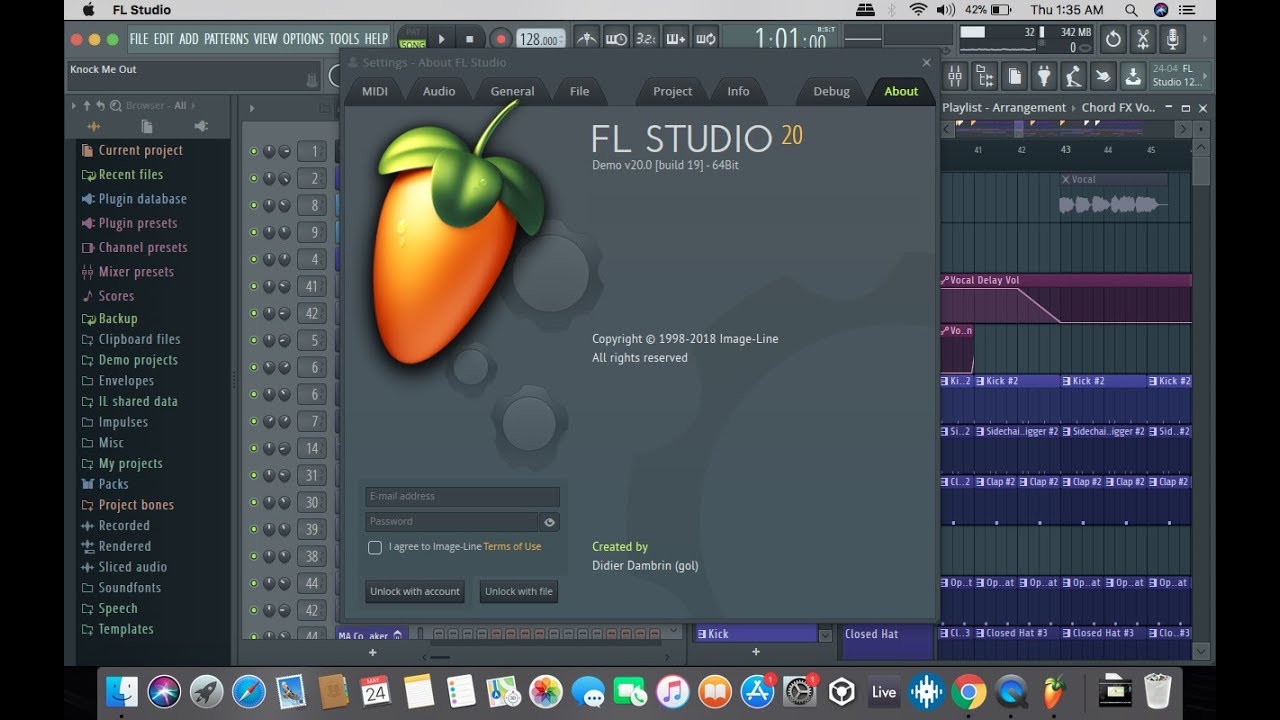1280x720 pixels.
Task: Select the browser plugins speaker filter icon
Action: [x=201, y=126]
